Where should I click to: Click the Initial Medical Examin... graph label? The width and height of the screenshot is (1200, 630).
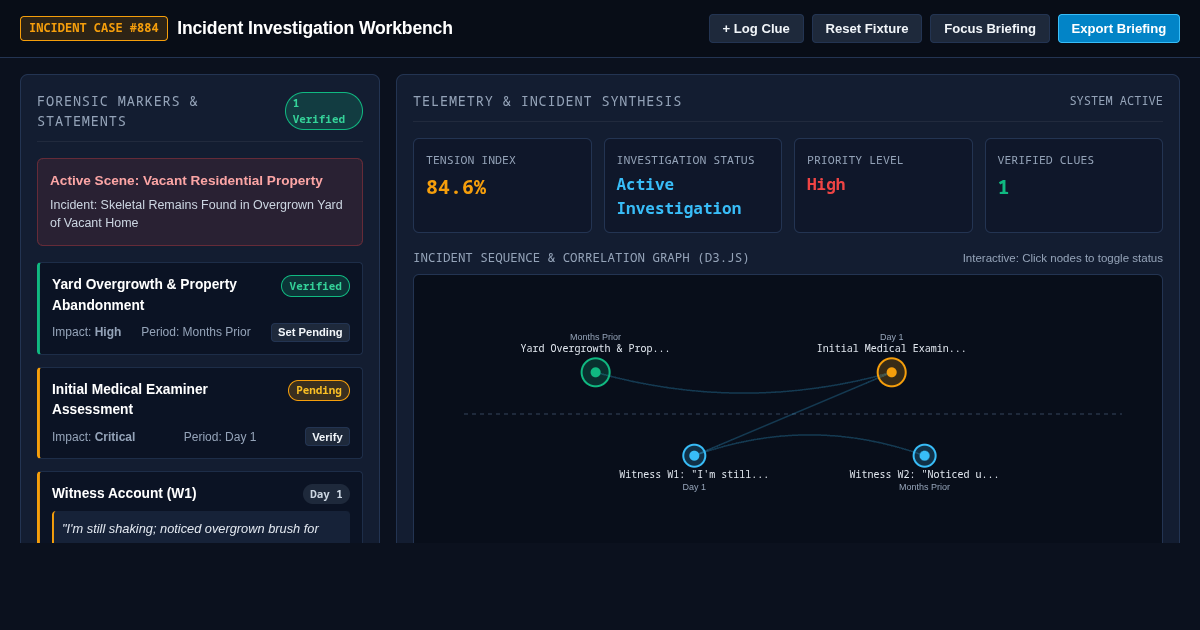pos(892,348)
